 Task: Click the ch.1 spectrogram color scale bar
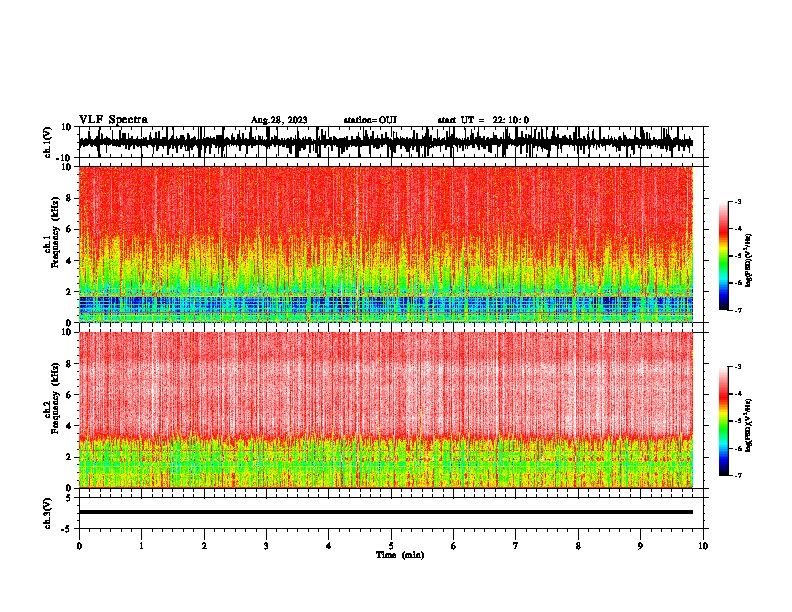click(x=723, y=256)
